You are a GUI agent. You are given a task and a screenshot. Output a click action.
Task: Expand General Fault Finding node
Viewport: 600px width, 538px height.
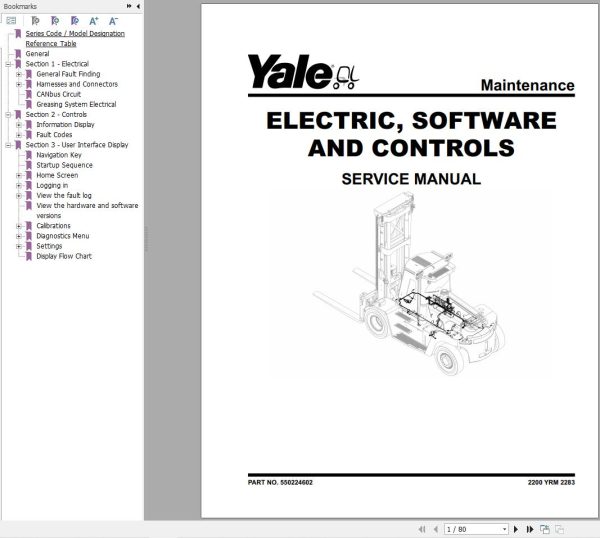19,74
